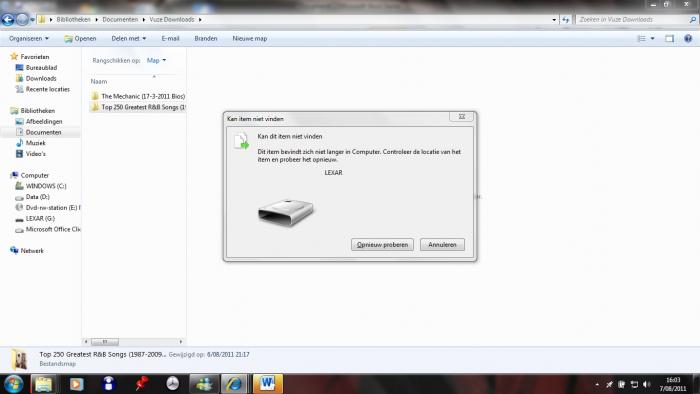Change the Rangschikken op Map dropdown
This screenshot has height=394, width=700.
pyautogui.click(x=156, y=60)
